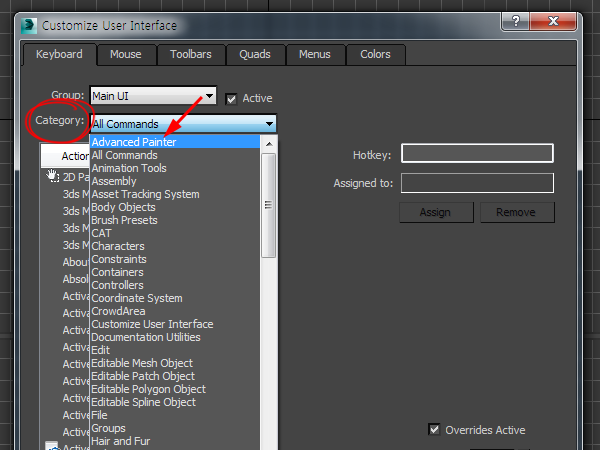Viewport: 600px width, 450px height.
Task: Switch to the Colors tab
Action: click(375, 54)
